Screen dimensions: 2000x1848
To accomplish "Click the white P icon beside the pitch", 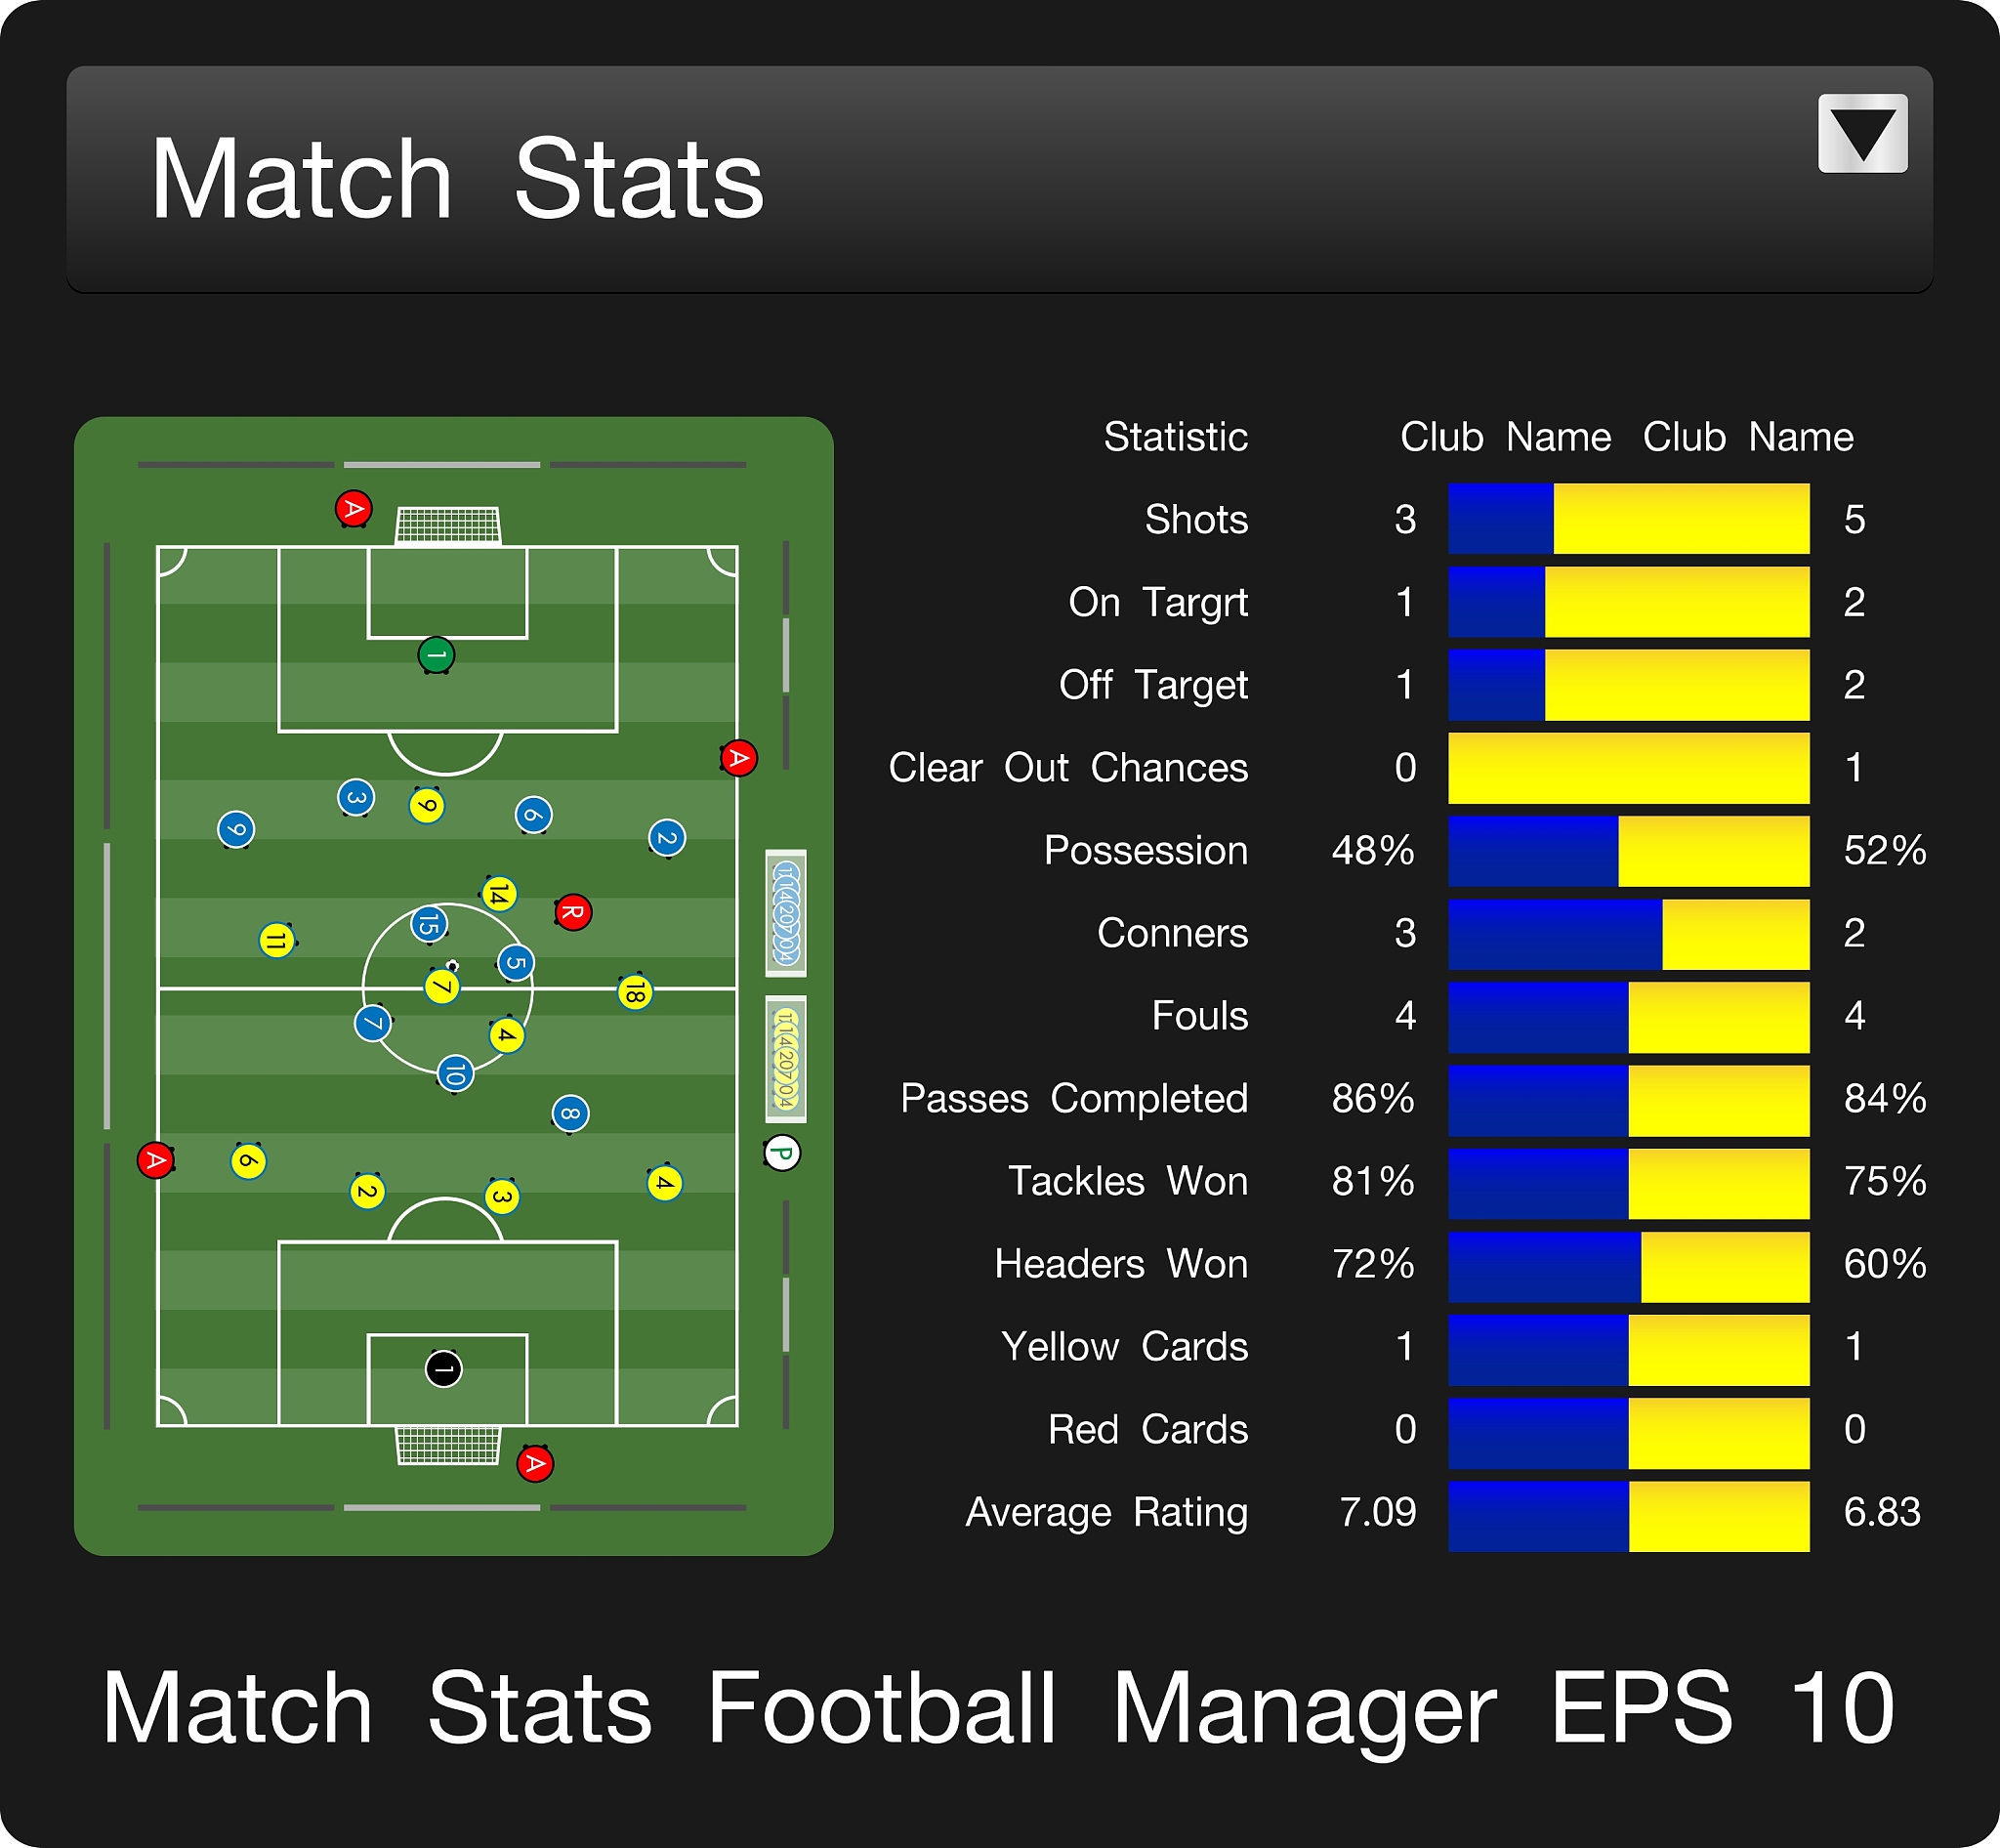I will [x=782, y=1153].
